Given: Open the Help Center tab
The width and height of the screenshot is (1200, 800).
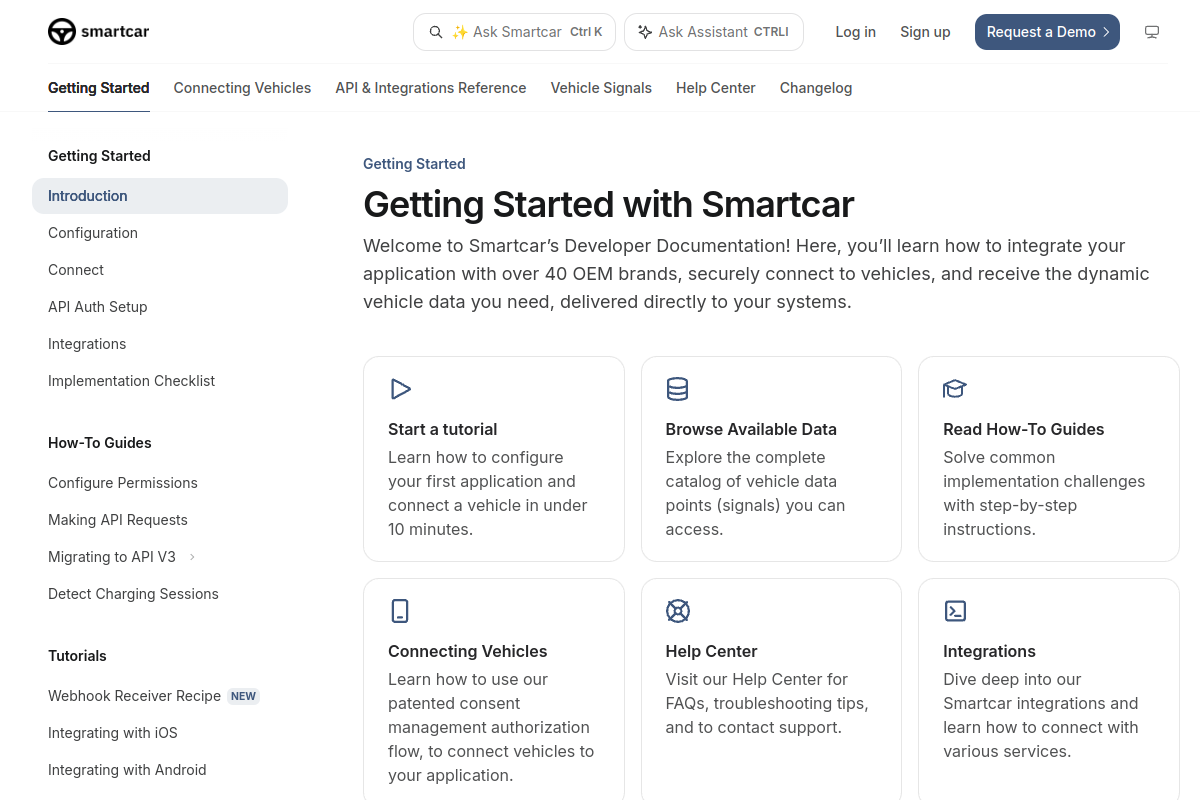Looking at the screenshot, I should [716, 88].
